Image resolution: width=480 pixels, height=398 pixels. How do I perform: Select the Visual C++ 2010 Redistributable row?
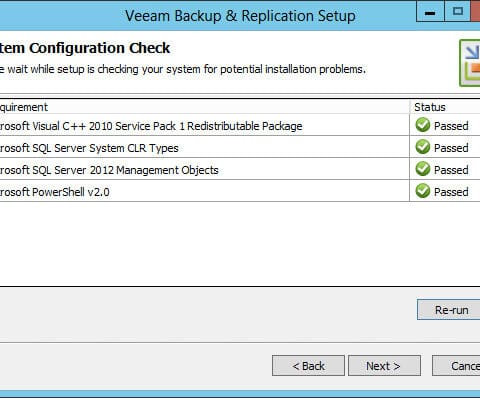[240, 125]
